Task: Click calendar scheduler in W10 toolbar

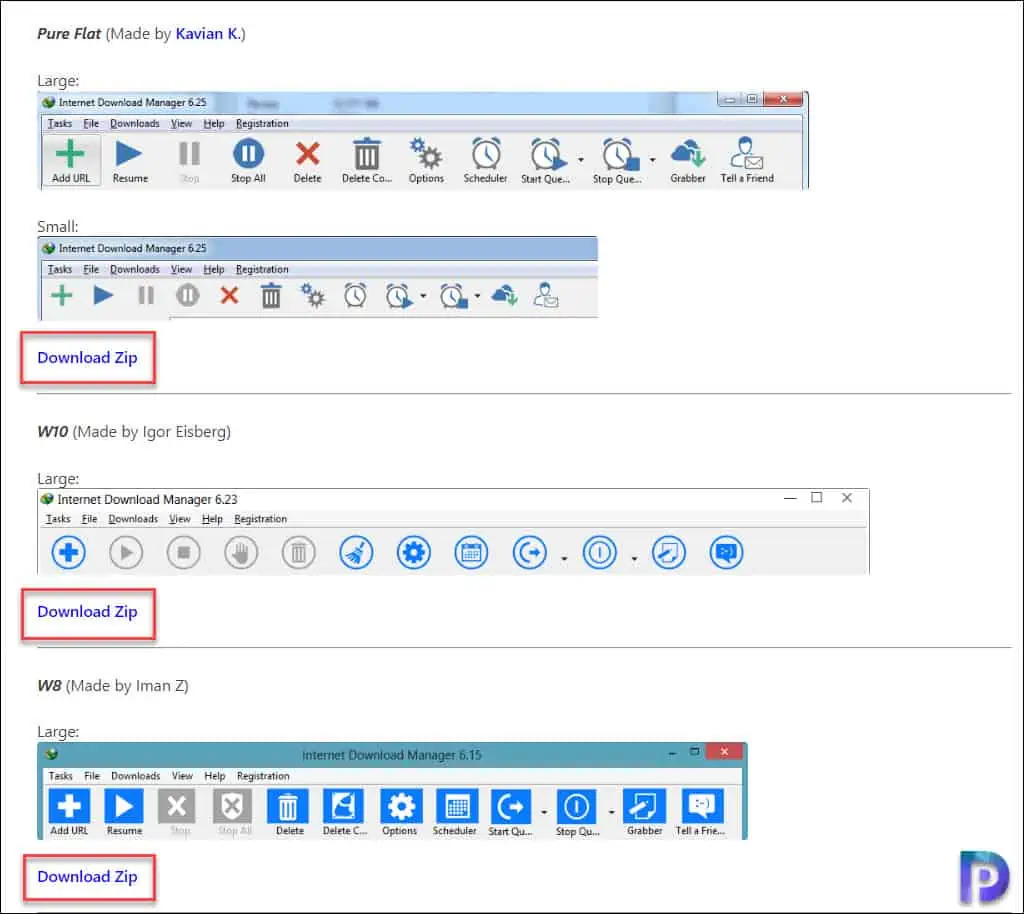Action: [x=471, y=552]
